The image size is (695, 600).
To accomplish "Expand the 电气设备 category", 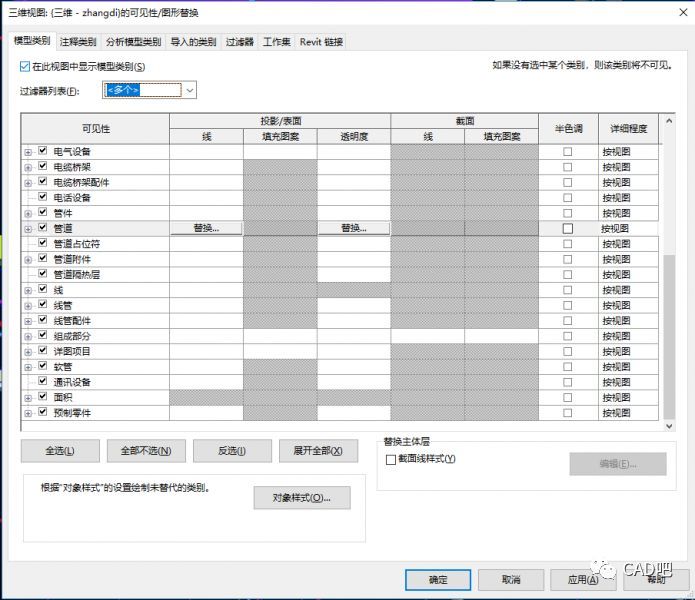I will (x=28, y=152).
